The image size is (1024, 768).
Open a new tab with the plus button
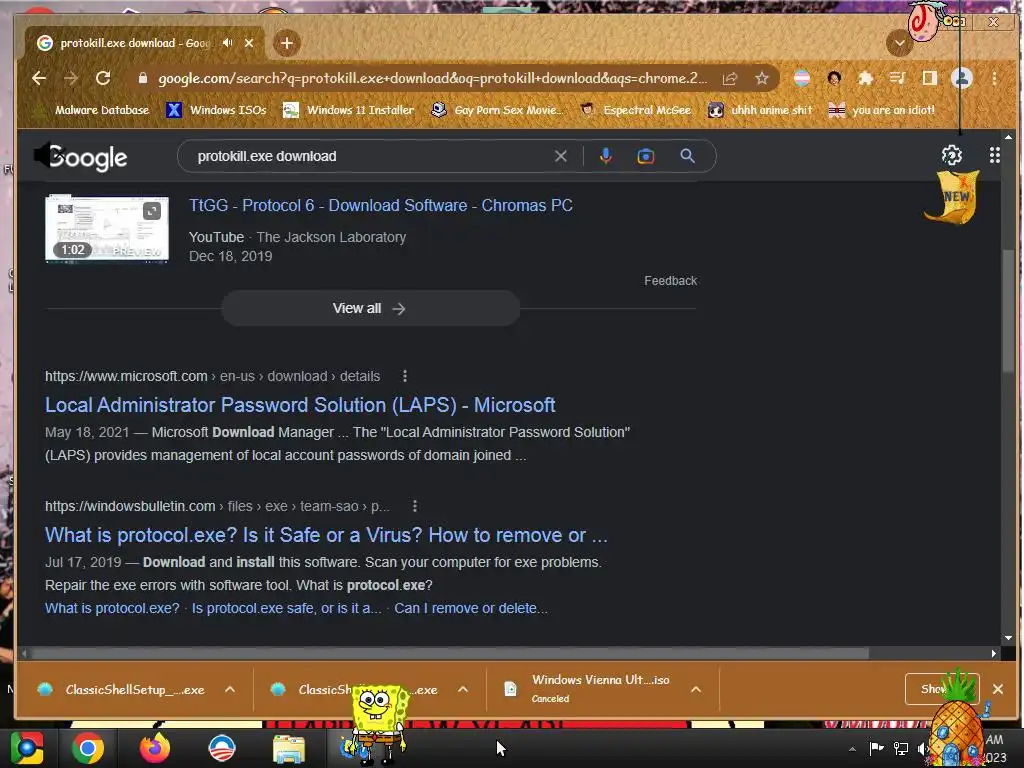(x=286, y=43)
